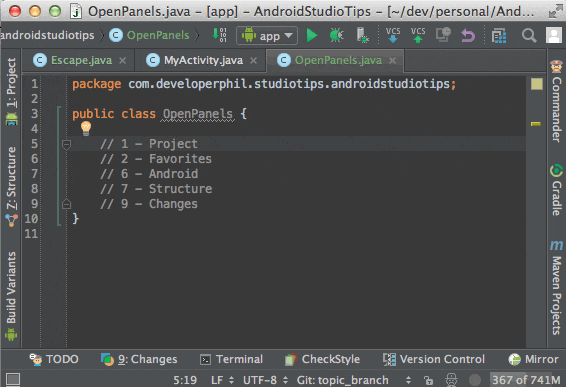Viewport: 567px width, 387px height.
Task: Click tool window quick access icon bottom-left
Action: point(13,379)
